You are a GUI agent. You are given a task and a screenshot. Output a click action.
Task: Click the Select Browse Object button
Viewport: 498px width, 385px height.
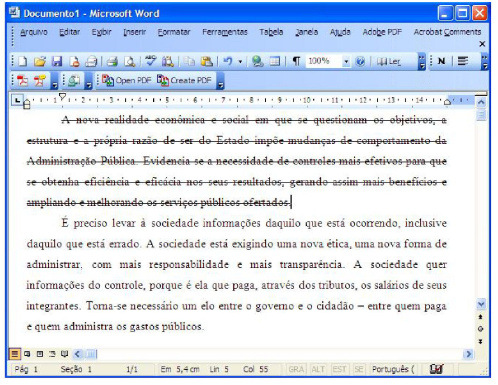480,329
